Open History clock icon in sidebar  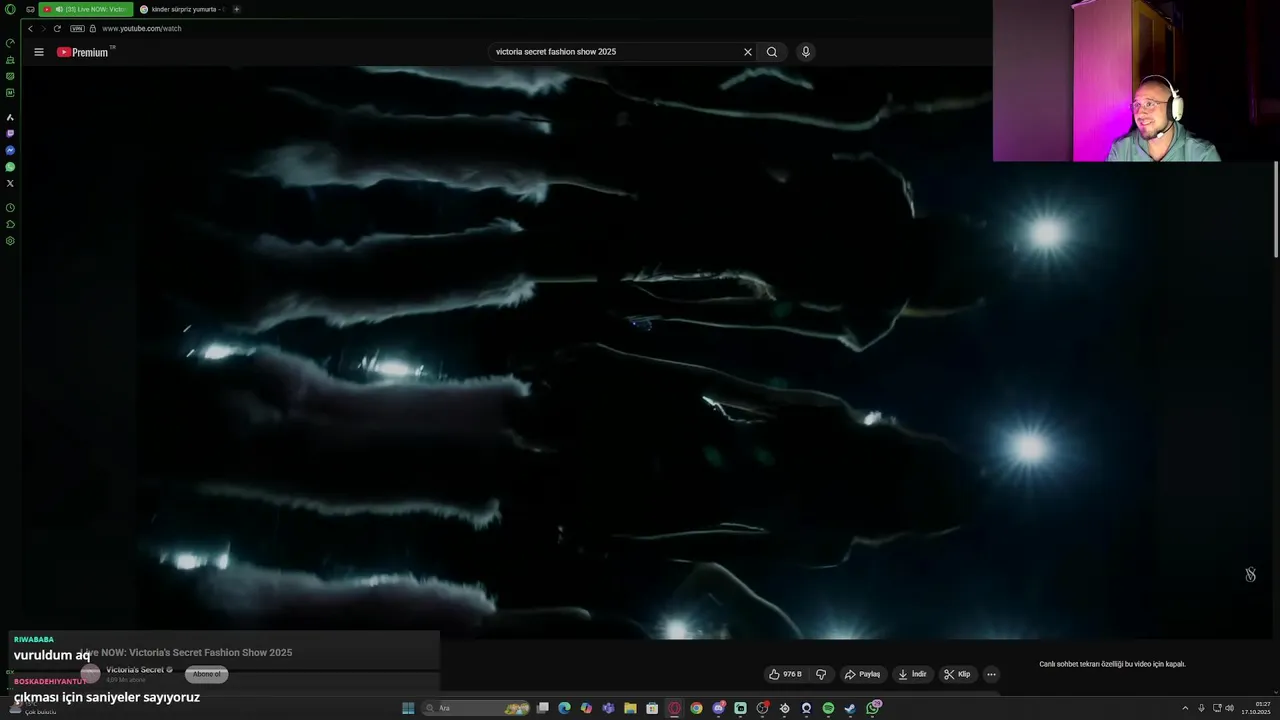10,208
